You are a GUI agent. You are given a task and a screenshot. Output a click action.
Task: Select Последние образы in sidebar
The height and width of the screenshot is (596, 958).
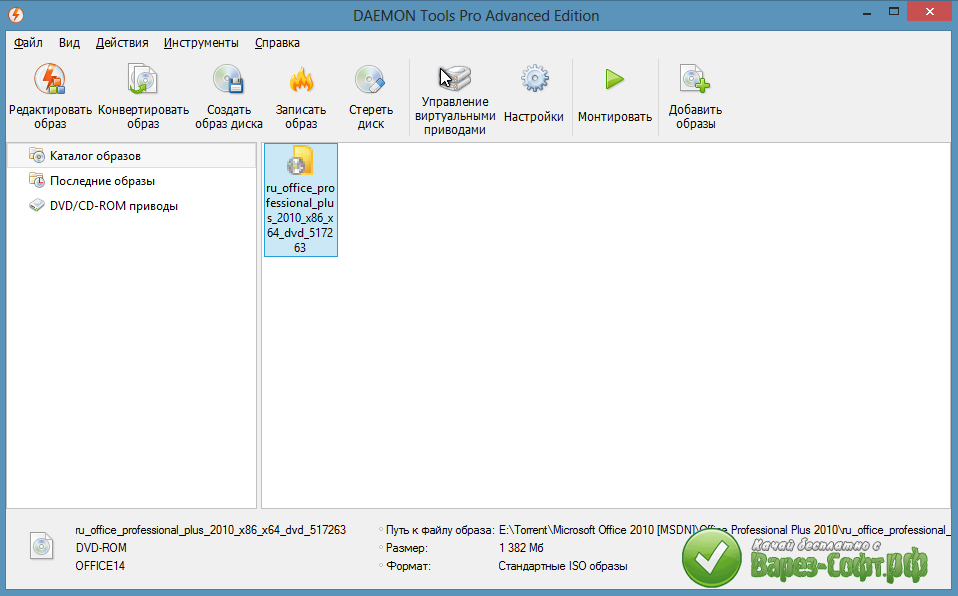click(x=102, y=181)
